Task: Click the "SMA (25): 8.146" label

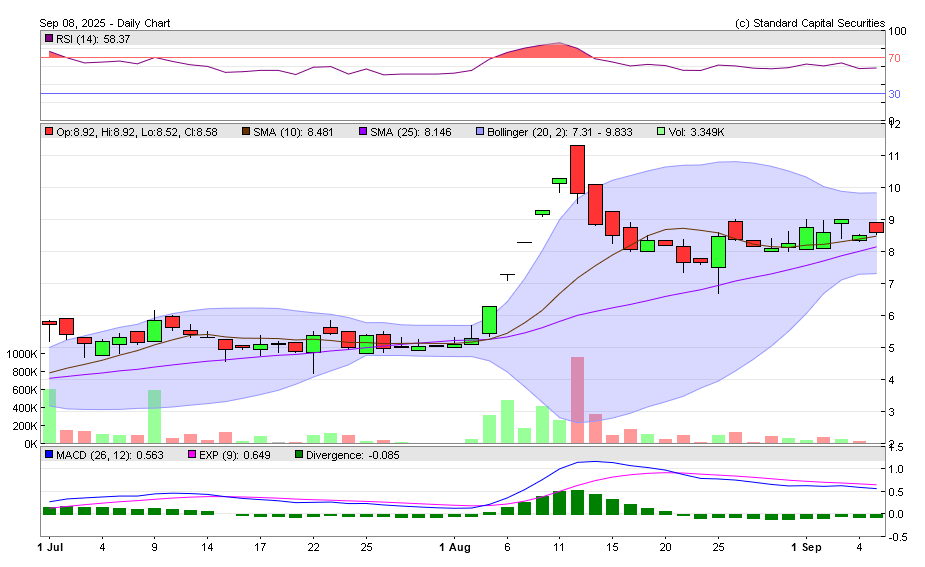Action: [411, 132]
